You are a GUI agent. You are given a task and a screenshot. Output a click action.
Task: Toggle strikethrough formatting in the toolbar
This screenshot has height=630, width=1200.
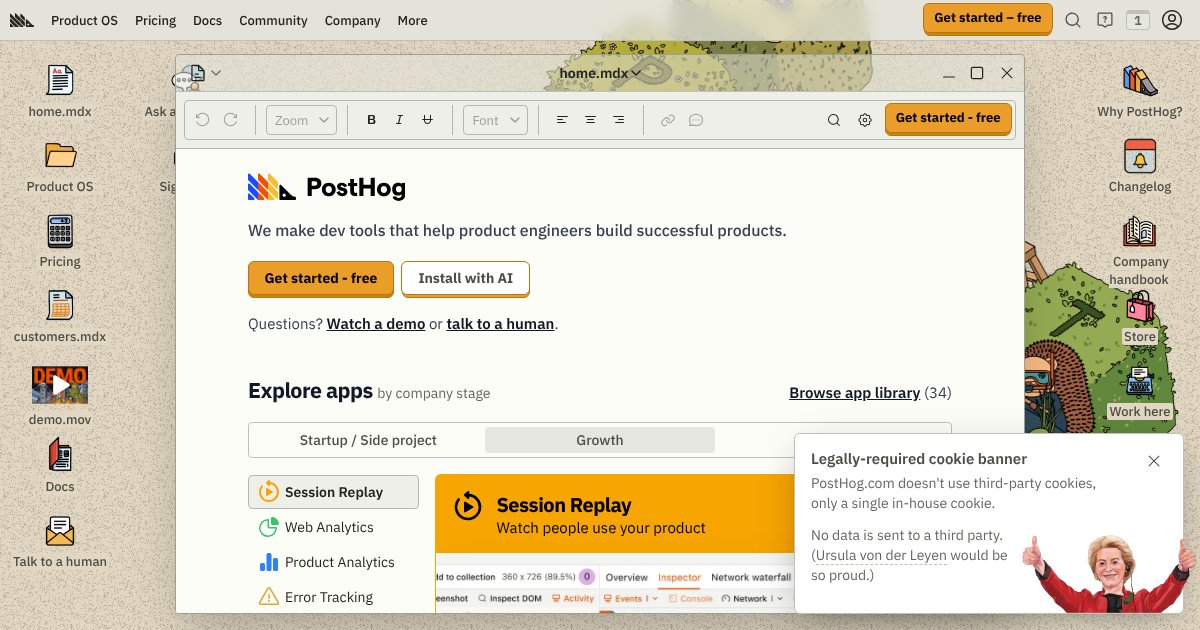pos(427,120)
